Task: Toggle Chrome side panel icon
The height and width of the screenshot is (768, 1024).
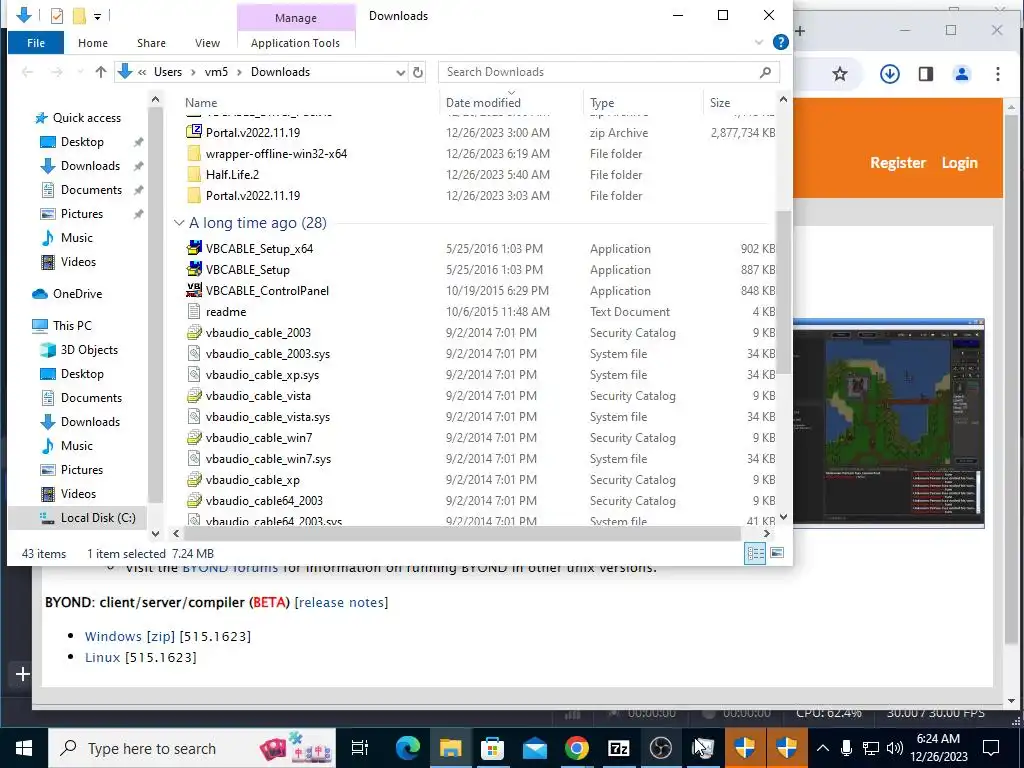Action: pyautogui.click(x=925, y=74)
